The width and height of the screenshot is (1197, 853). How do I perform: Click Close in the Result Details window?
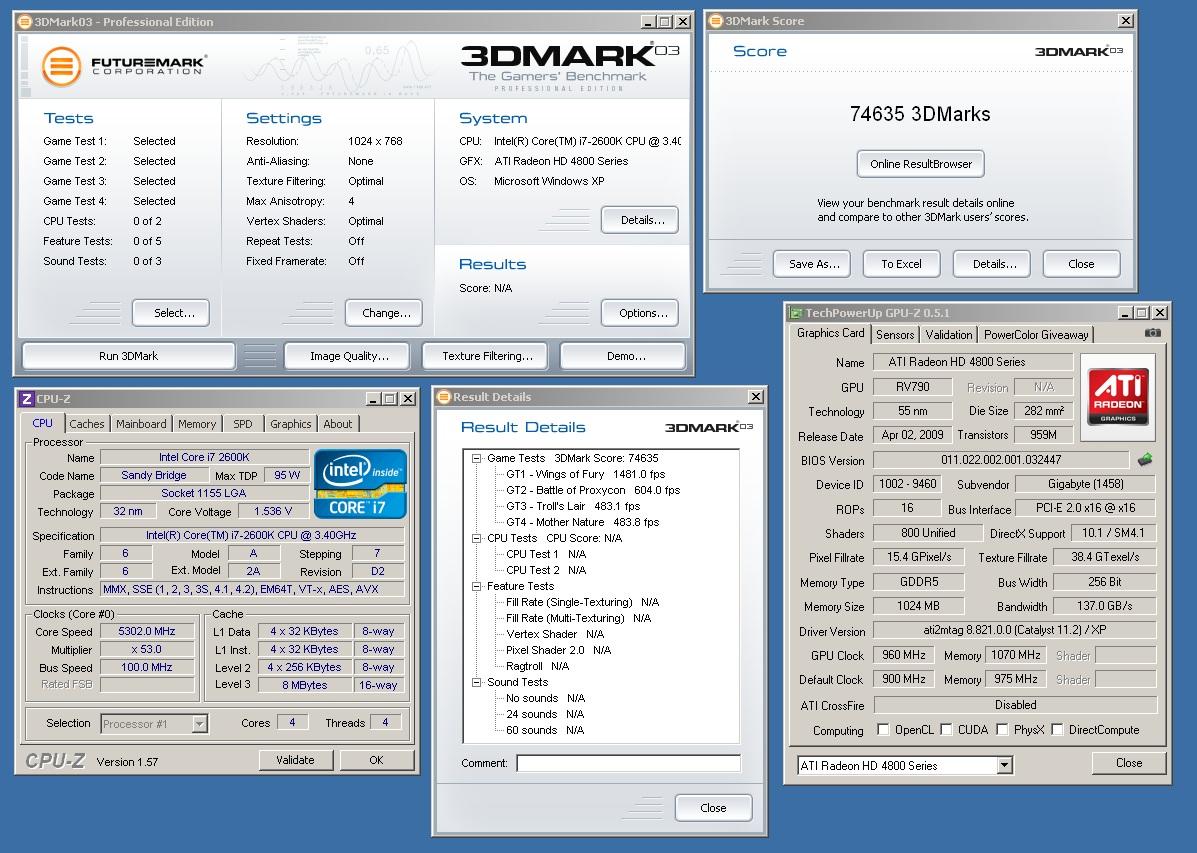click(x=714, y=808)
